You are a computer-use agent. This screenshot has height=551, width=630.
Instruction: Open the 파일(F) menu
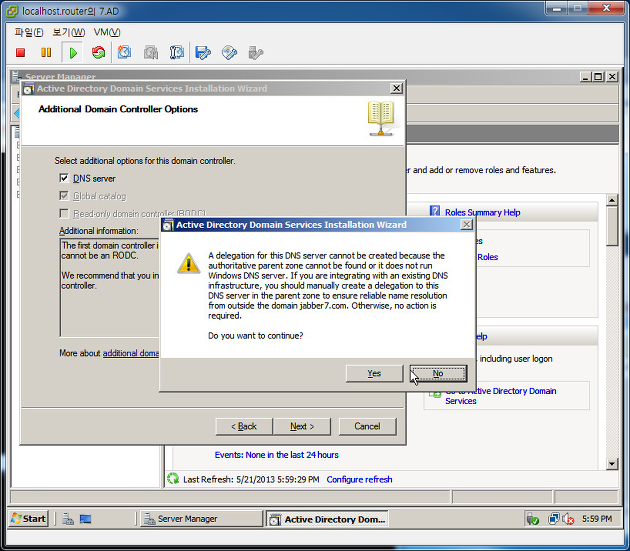point(29,32)
